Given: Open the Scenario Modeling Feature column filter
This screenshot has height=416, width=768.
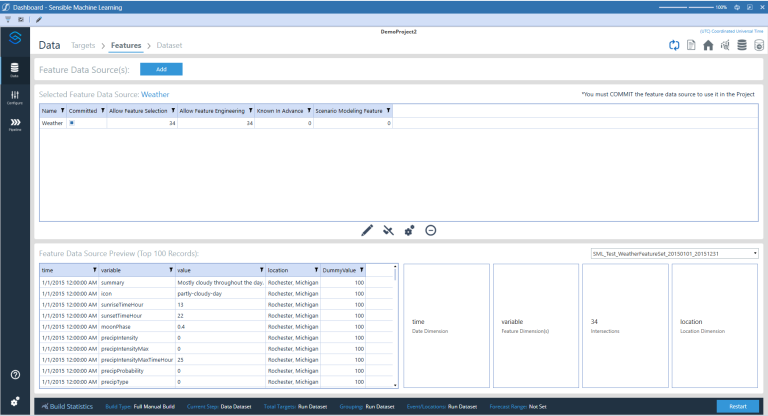Looking at the screenshot, I should 388,111.
